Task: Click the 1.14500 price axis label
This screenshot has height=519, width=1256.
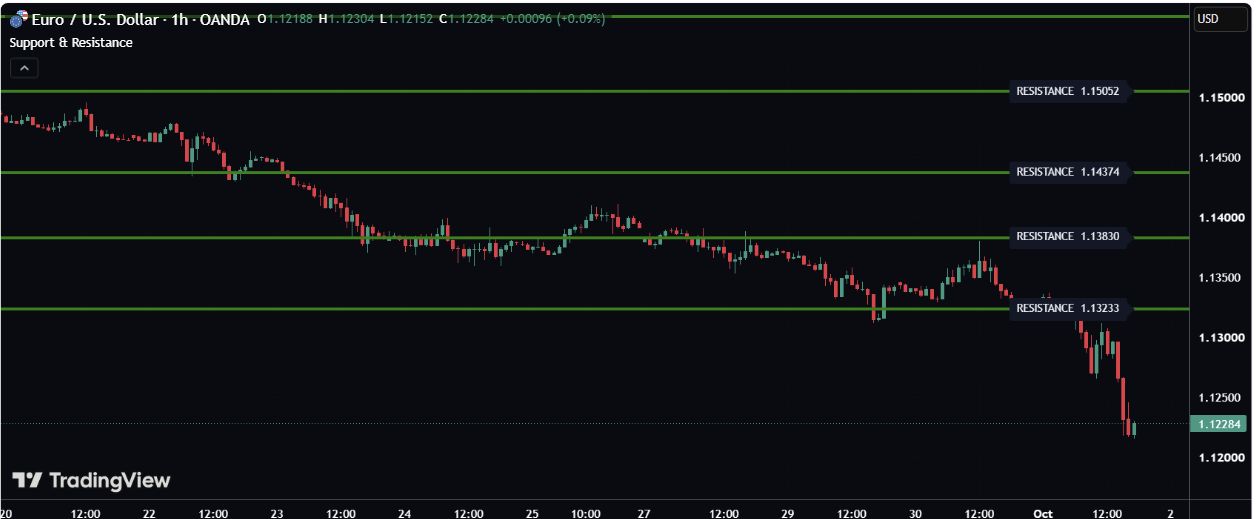Action: [x=1221, y=158]
